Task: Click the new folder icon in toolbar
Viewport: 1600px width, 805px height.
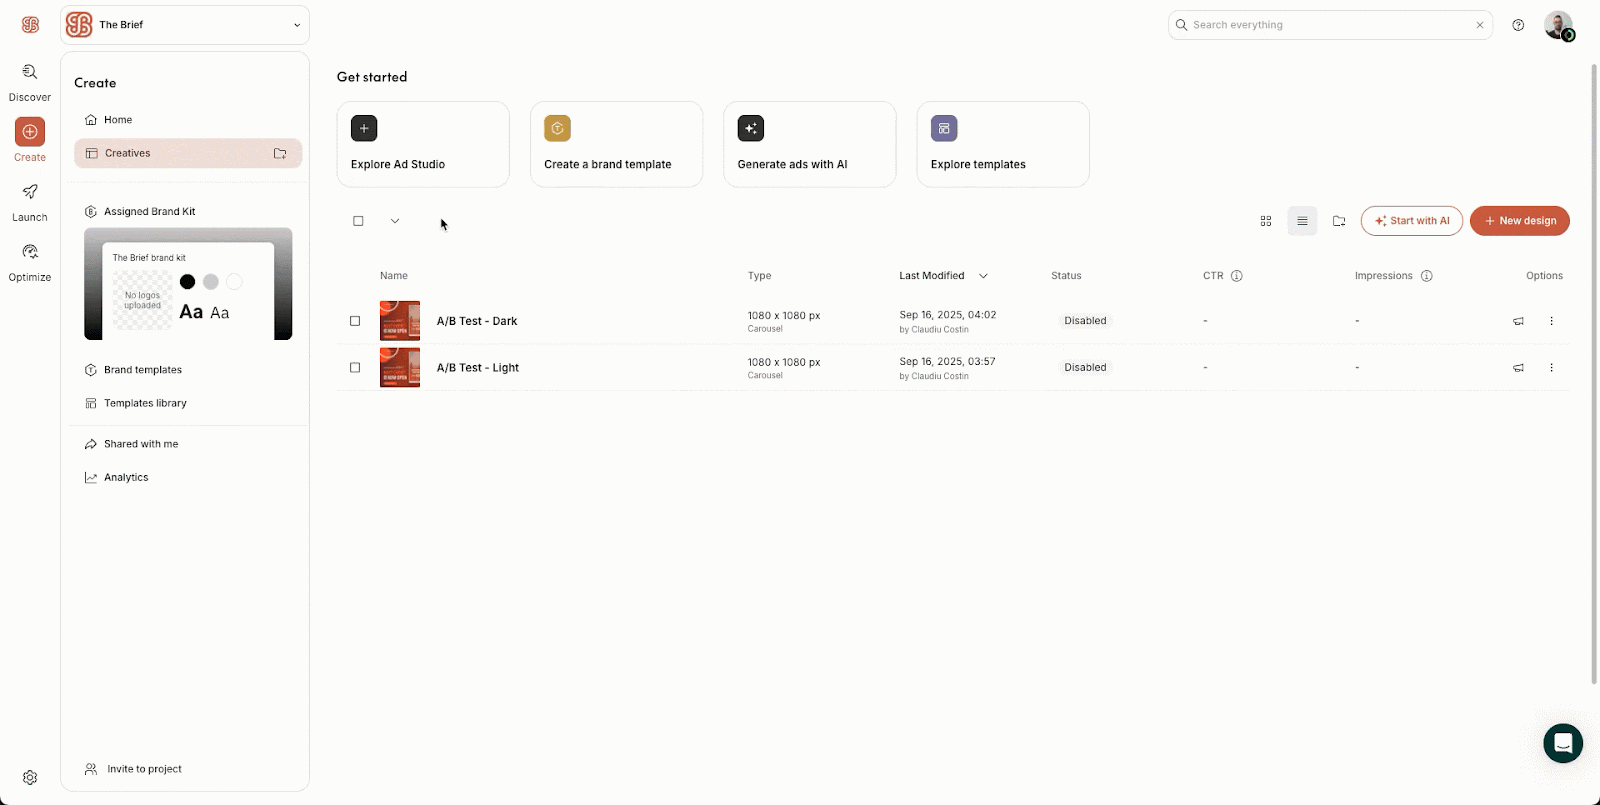Action: 1339,221
